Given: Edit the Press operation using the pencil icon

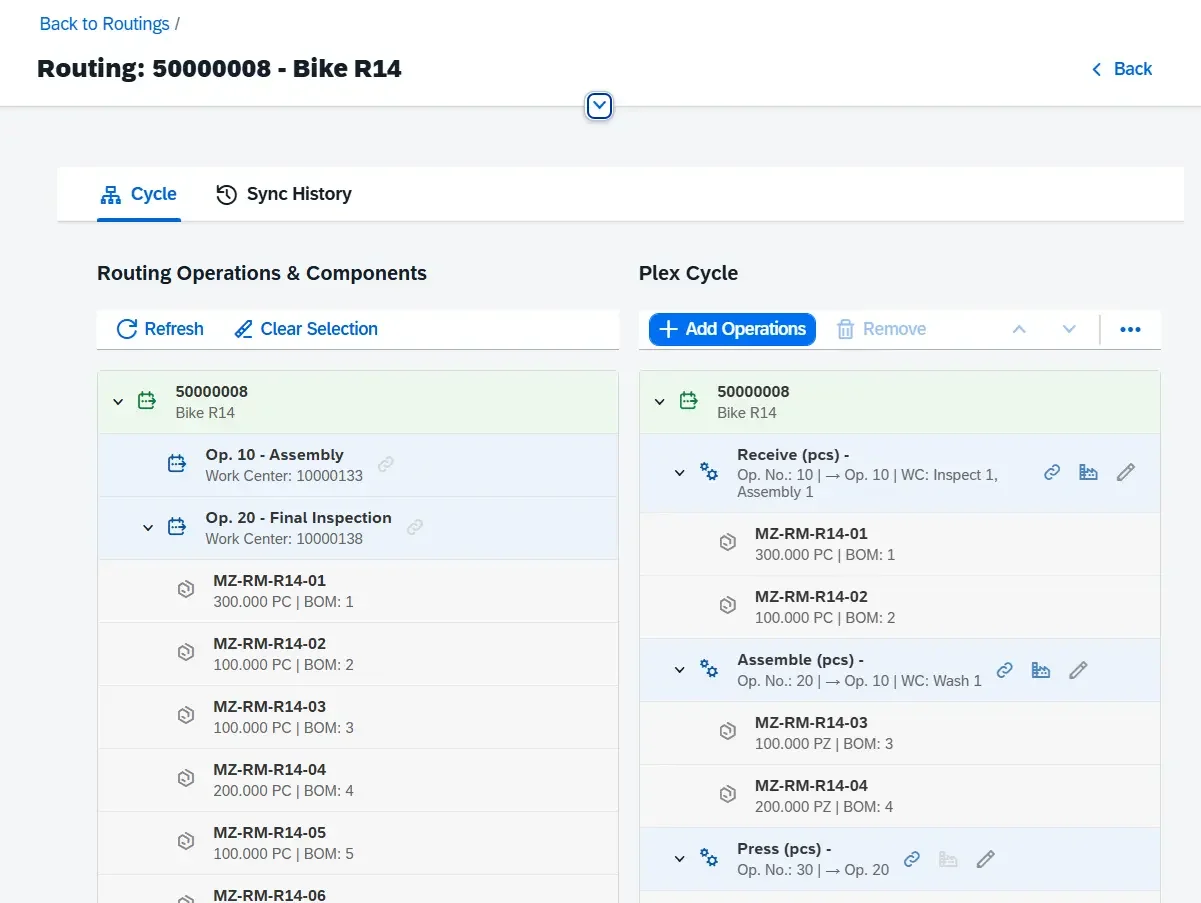Looking at the screenshot, I should pyautogui.click(x=985, y=858).
